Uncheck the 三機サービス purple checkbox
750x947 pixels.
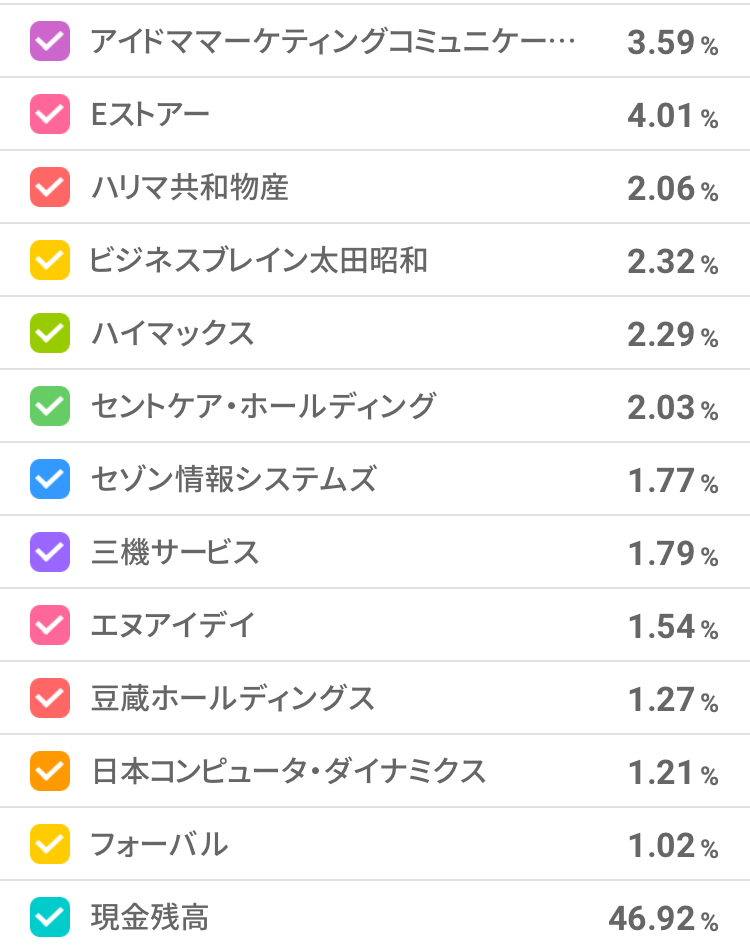click(x=50, y=552)
